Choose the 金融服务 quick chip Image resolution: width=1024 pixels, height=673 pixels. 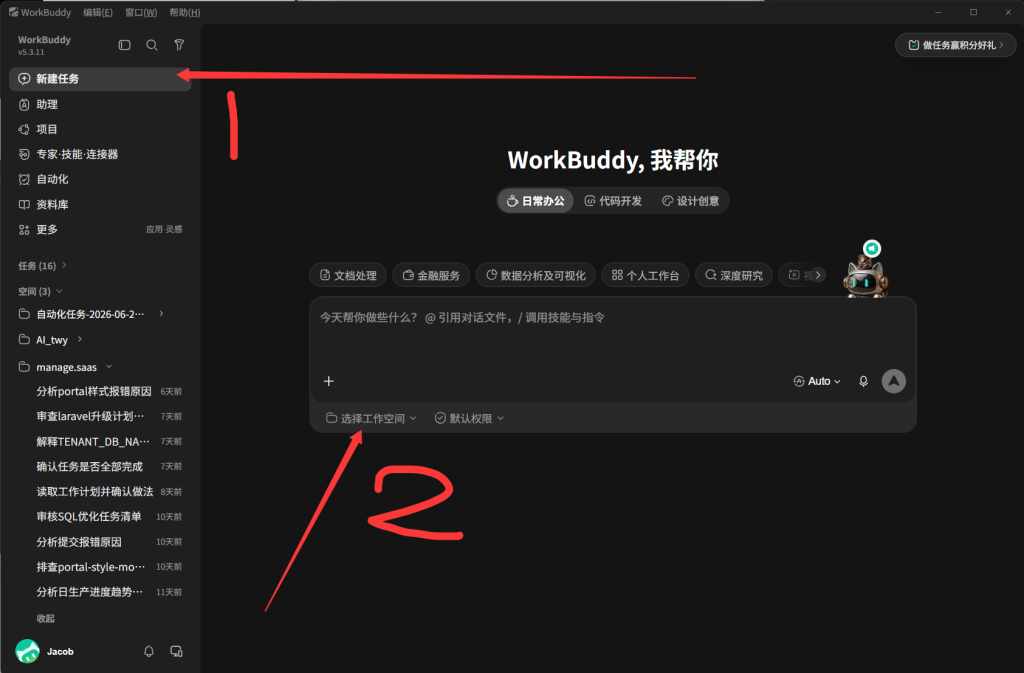tap(431, 275)
